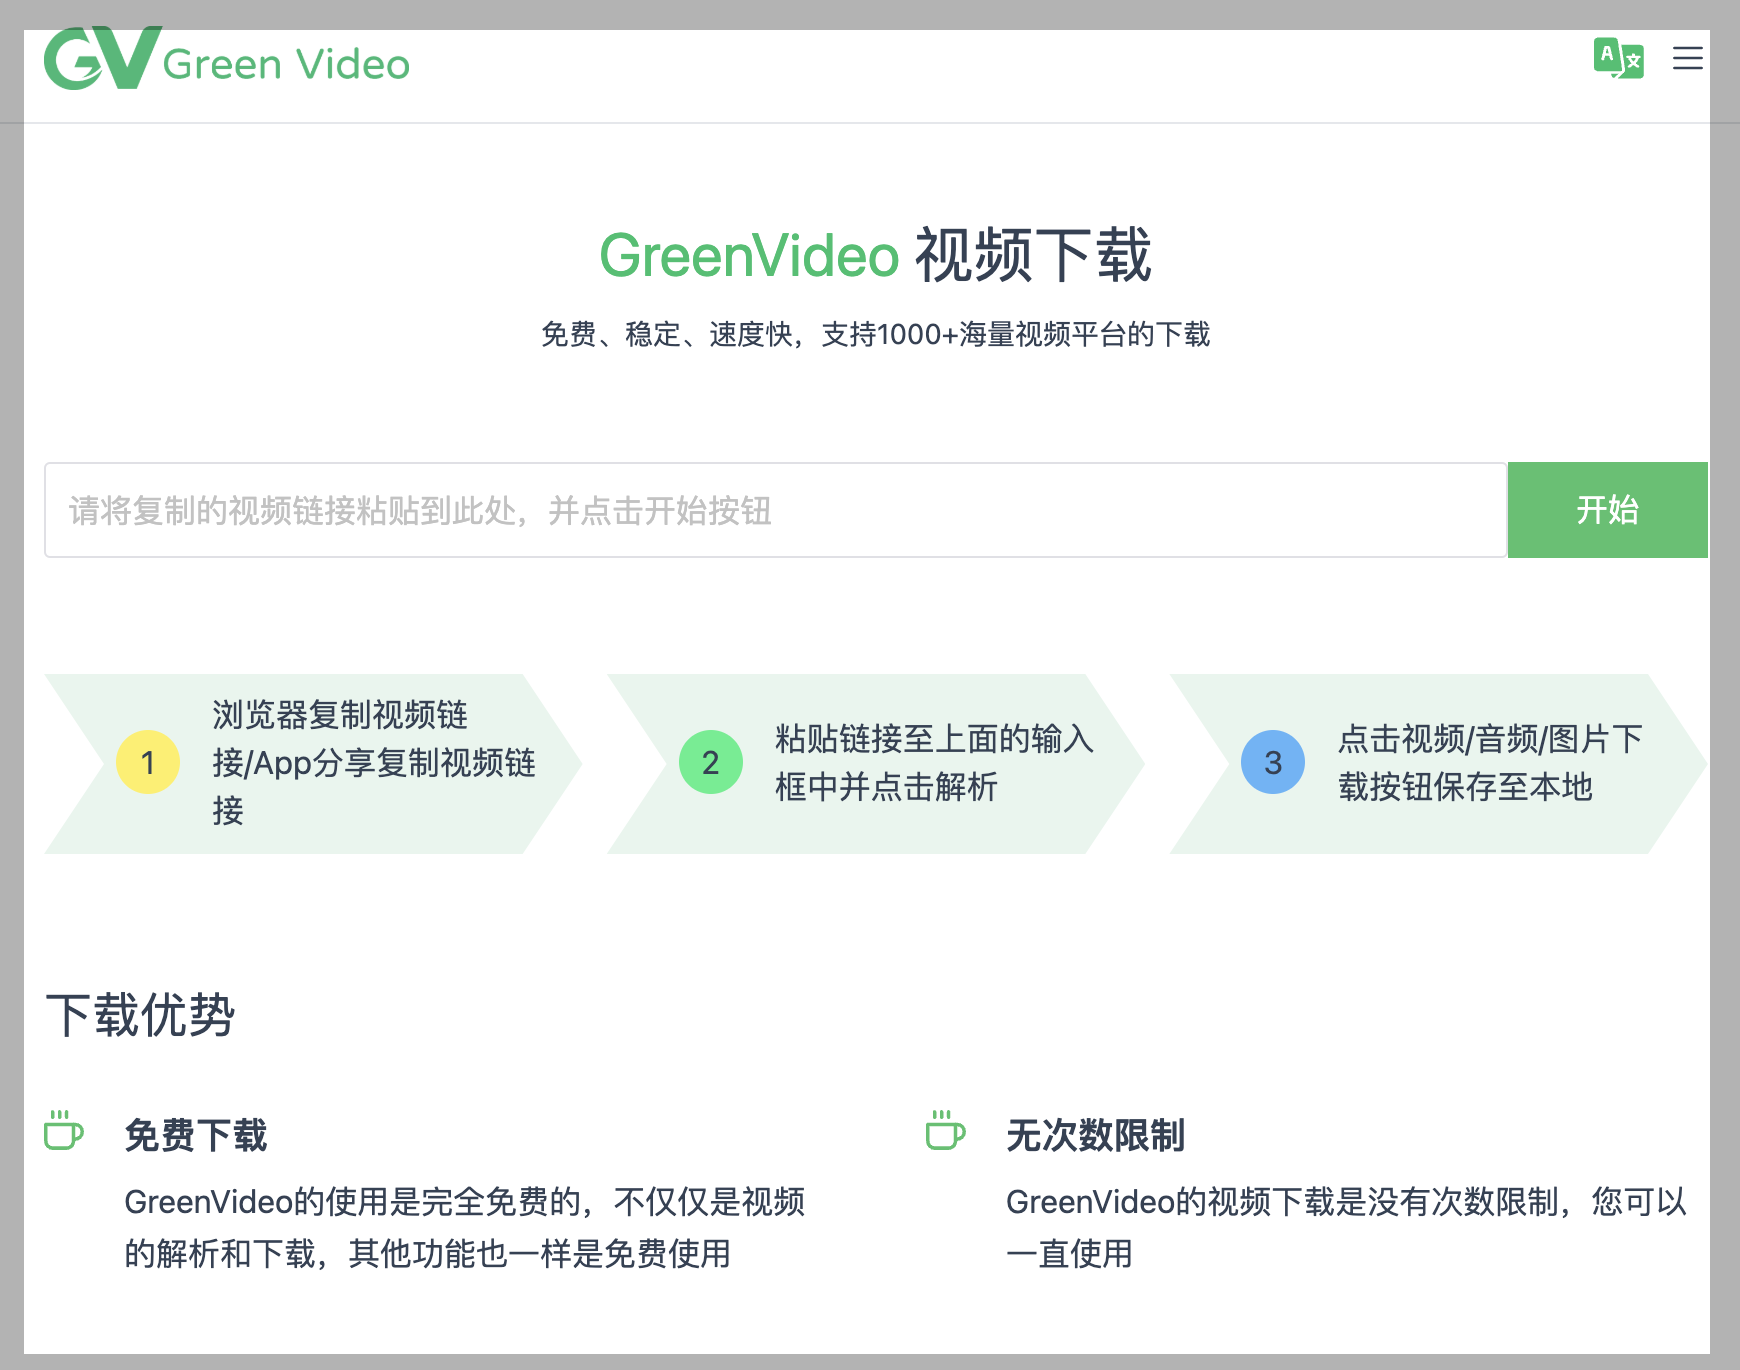Screen dimensions: 1740x1370
Task: Click the video link input field
Action: point(774,510)
